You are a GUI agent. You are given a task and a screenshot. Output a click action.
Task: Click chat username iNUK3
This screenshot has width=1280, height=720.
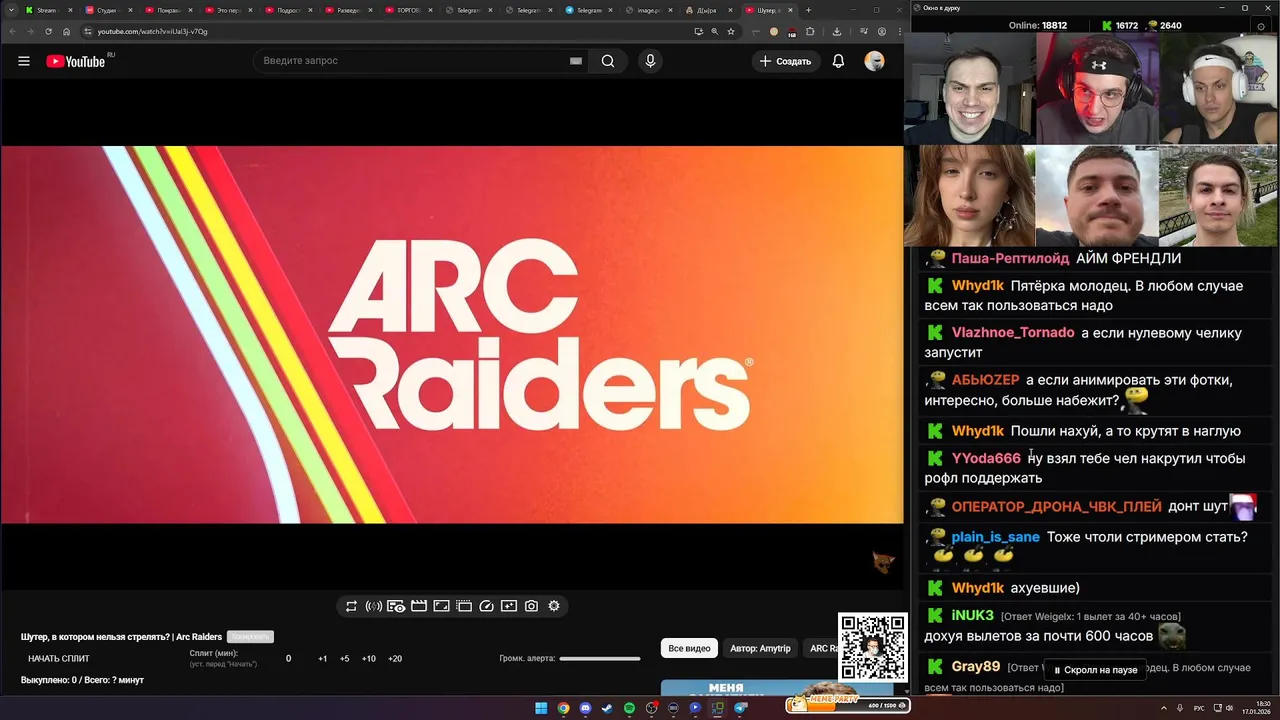[x=972, y=616]
